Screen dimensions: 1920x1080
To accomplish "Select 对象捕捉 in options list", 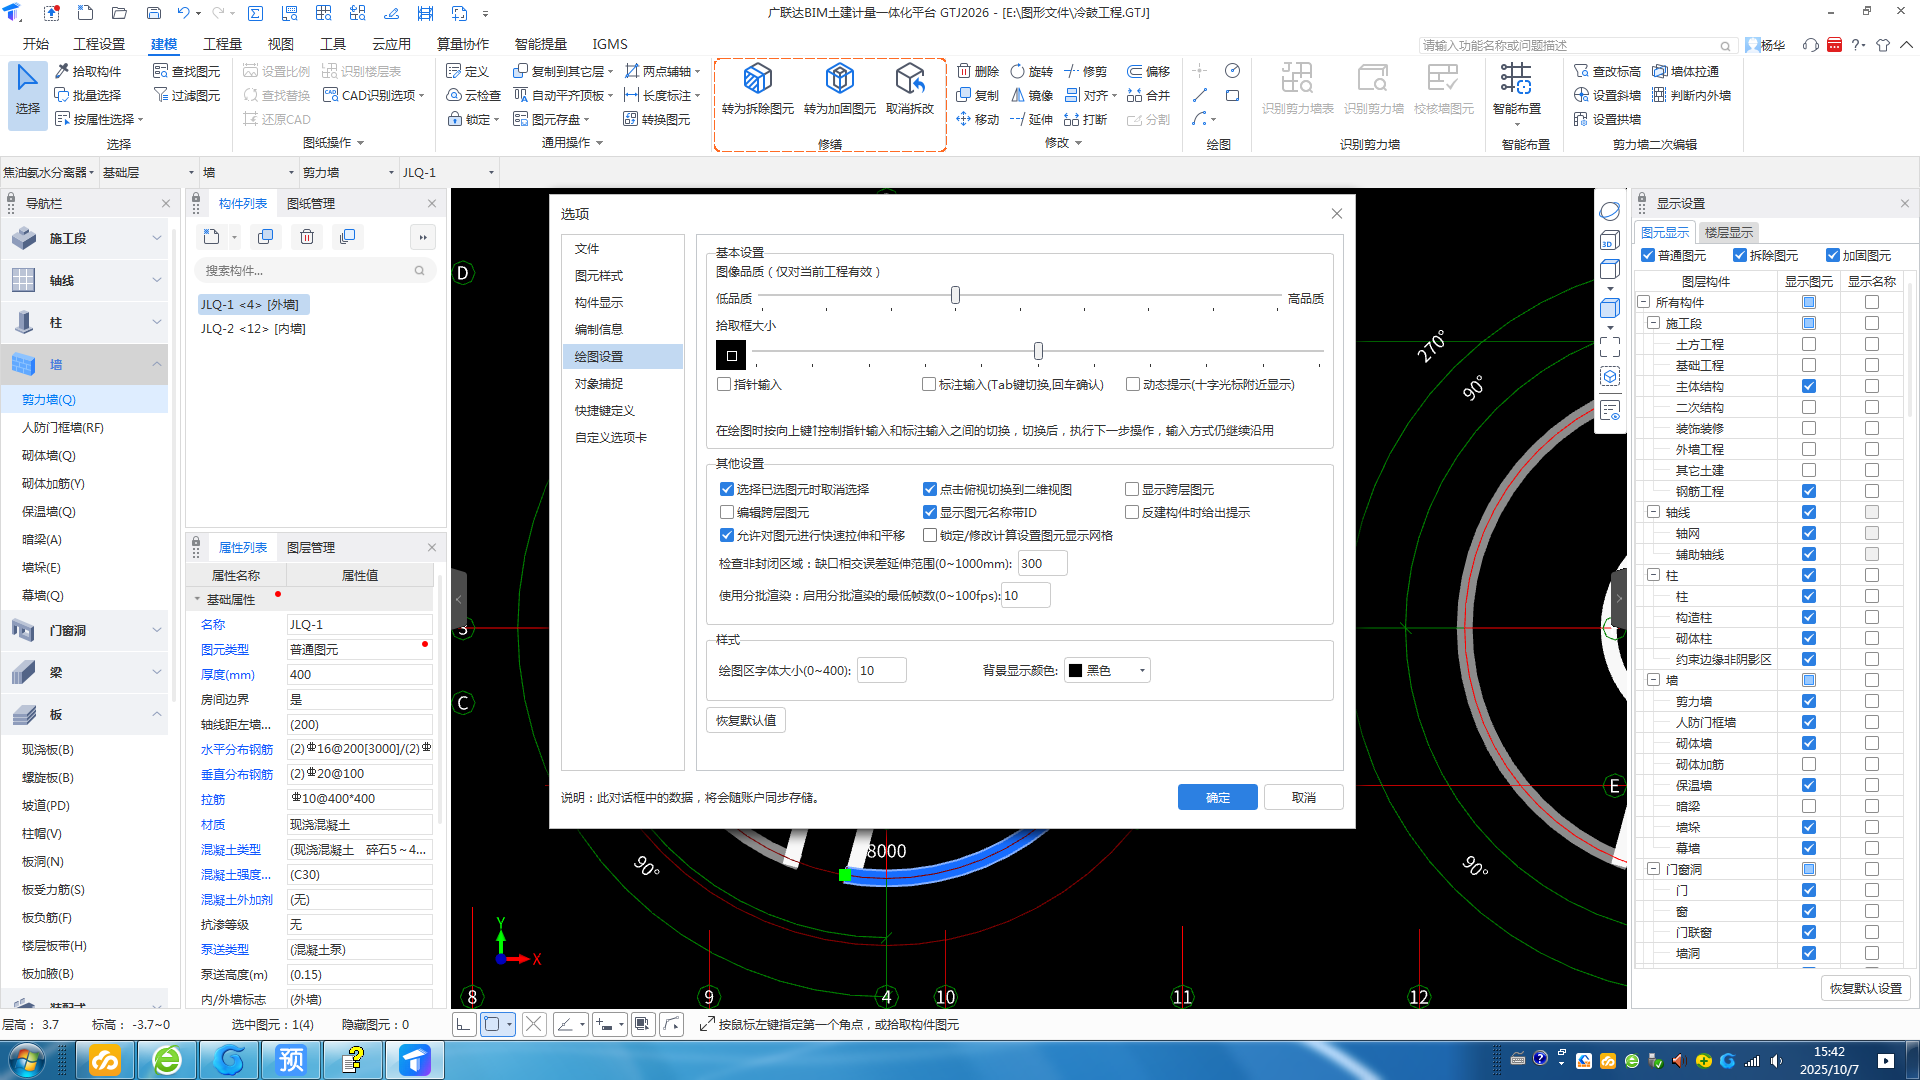I will (x=599, y=383).
